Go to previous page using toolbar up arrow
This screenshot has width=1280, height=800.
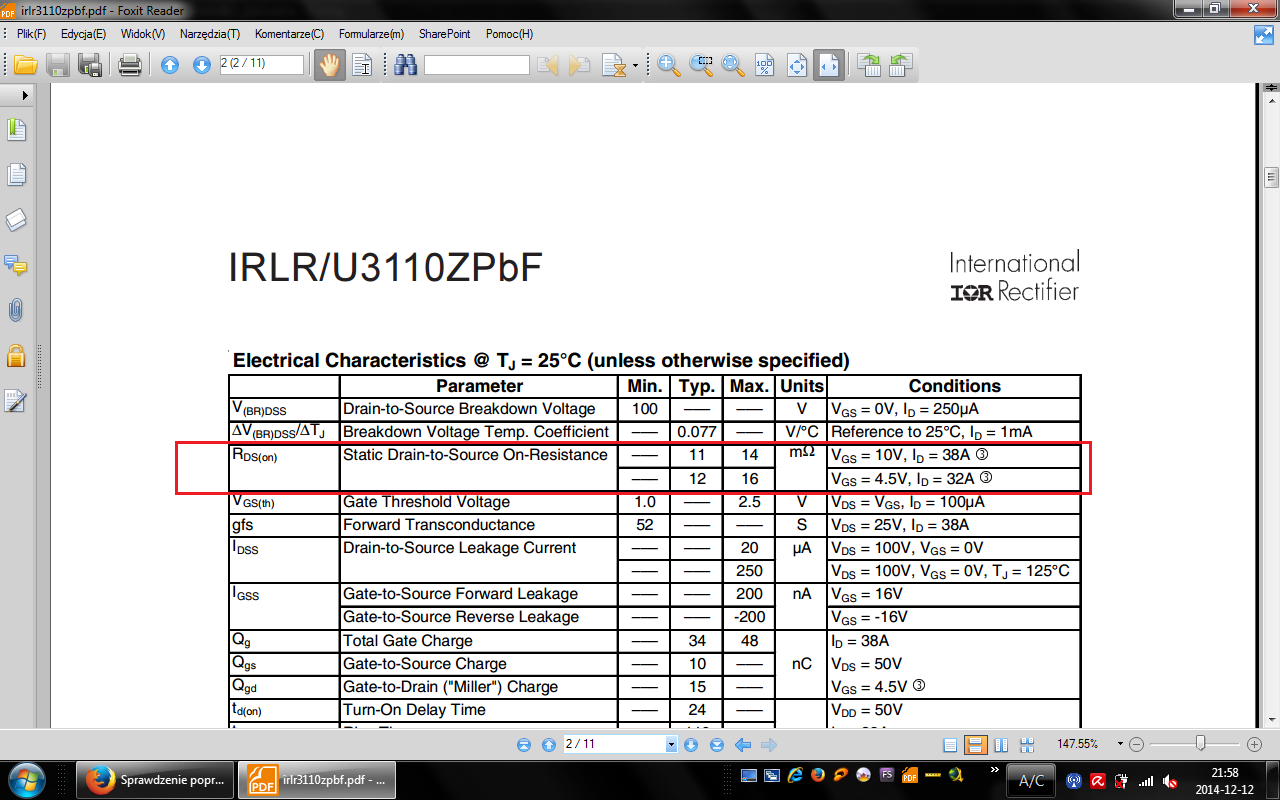170,66
